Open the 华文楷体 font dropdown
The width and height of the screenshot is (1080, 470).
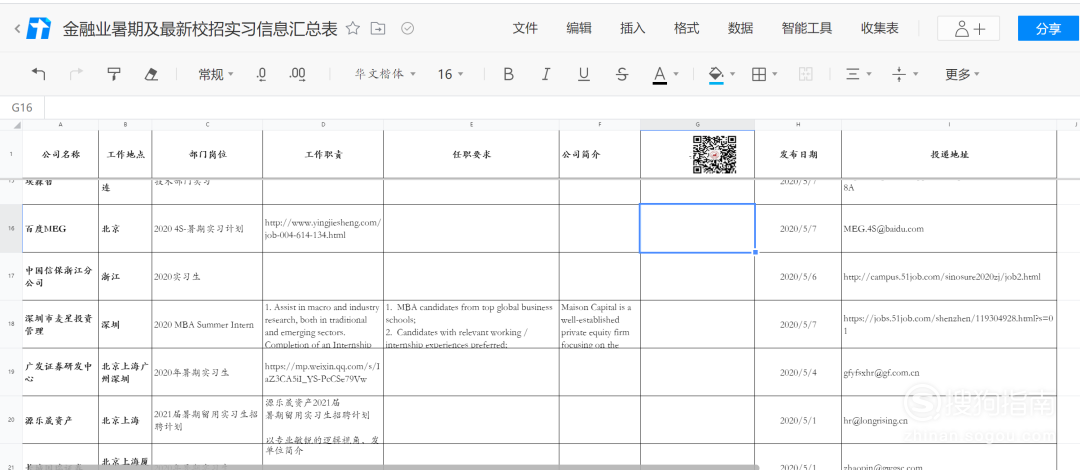385,74
